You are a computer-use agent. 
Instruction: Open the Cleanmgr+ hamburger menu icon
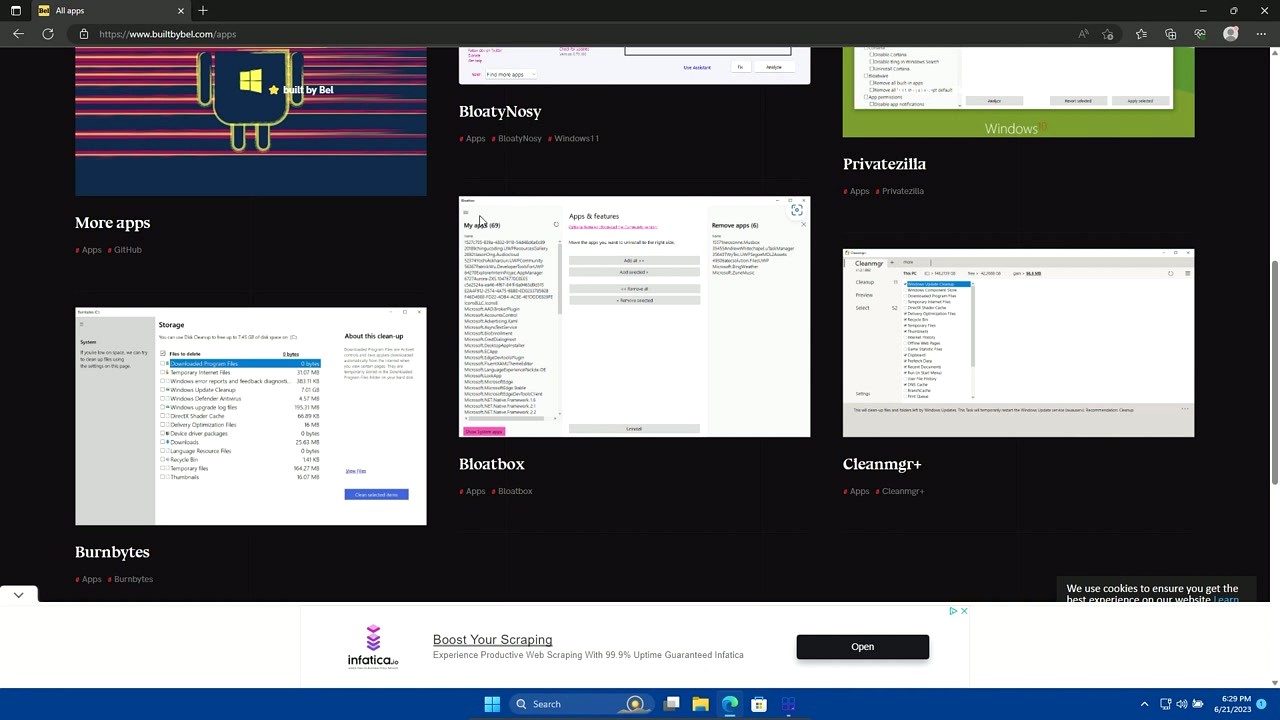pos(1188,273)
